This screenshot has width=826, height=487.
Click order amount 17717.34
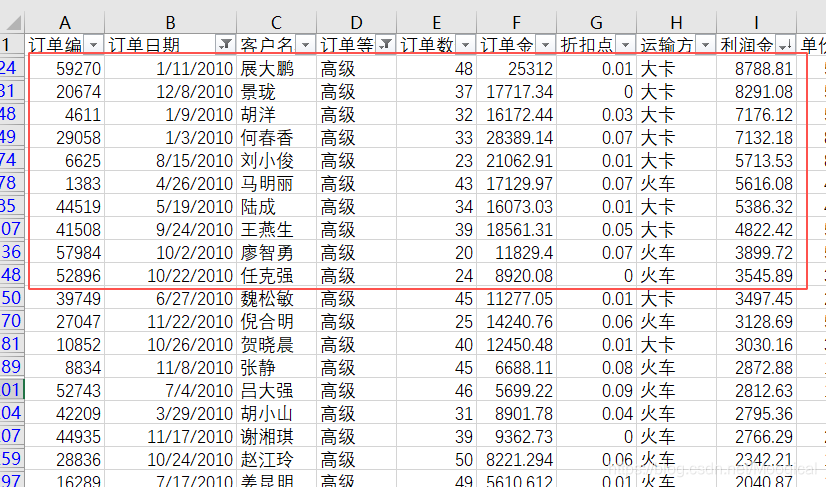click(x=519, y=92)
